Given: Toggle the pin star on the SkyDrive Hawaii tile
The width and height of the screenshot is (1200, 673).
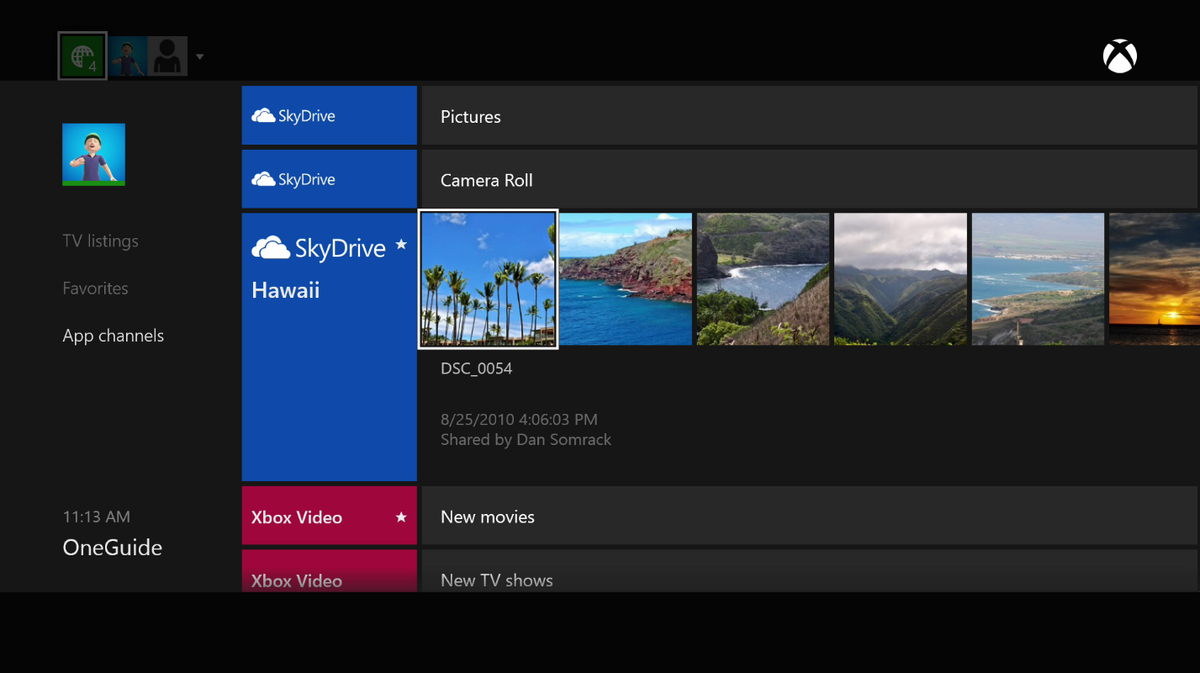Looking at the screenshot, I should click(x=401, y=244).
